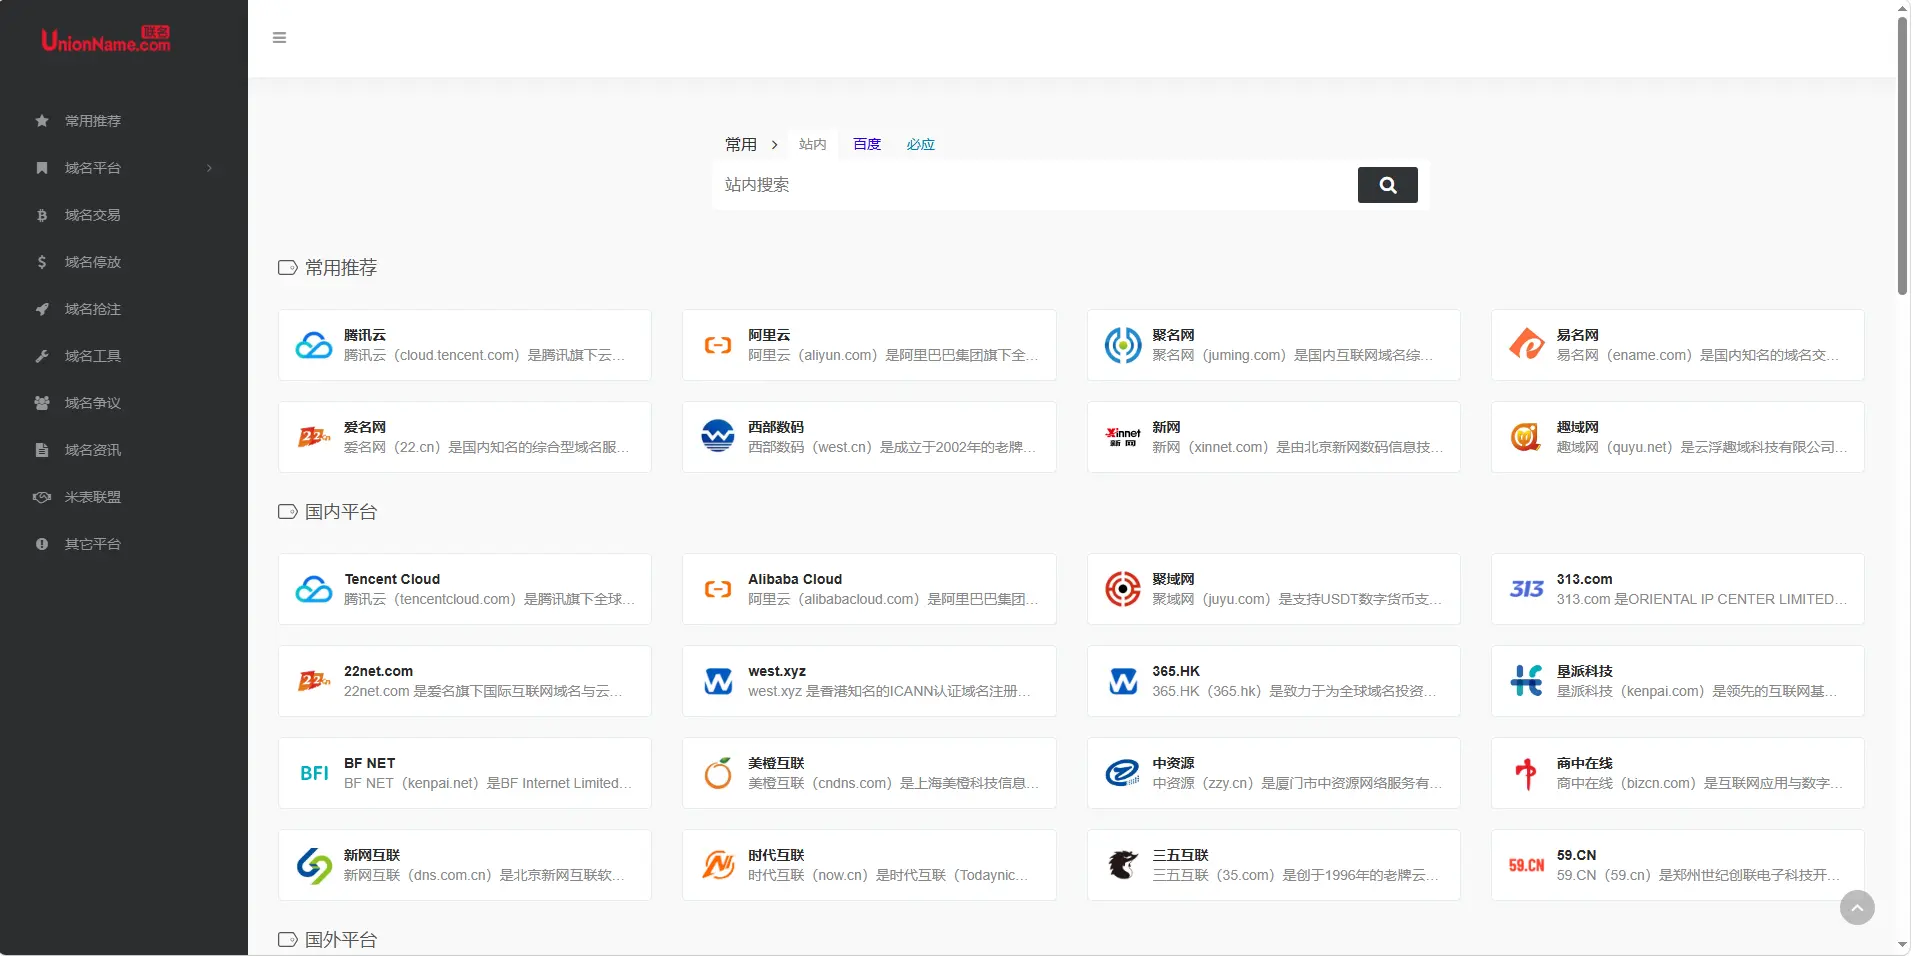The height and width of the screenshot is (956, 1913).
Task: Click the back-to-top round arrow button
Action: pyautogui.click(x=1857, y=908)
